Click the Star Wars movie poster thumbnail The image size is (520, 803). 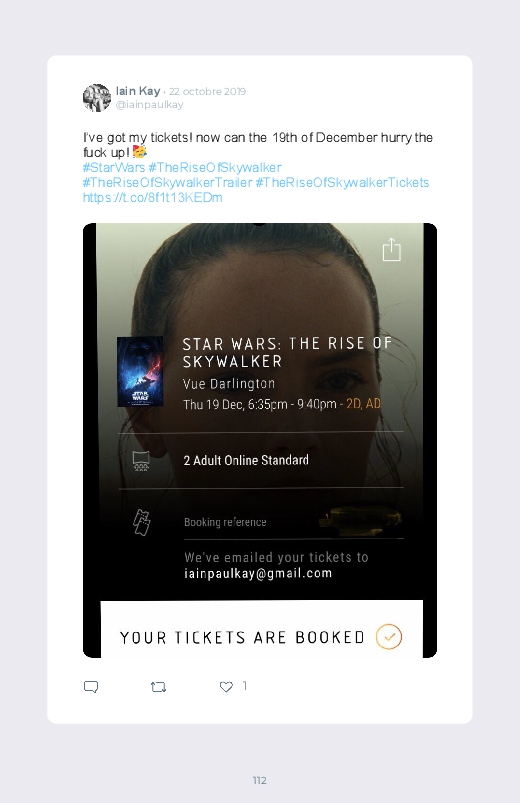pos(140,371)
